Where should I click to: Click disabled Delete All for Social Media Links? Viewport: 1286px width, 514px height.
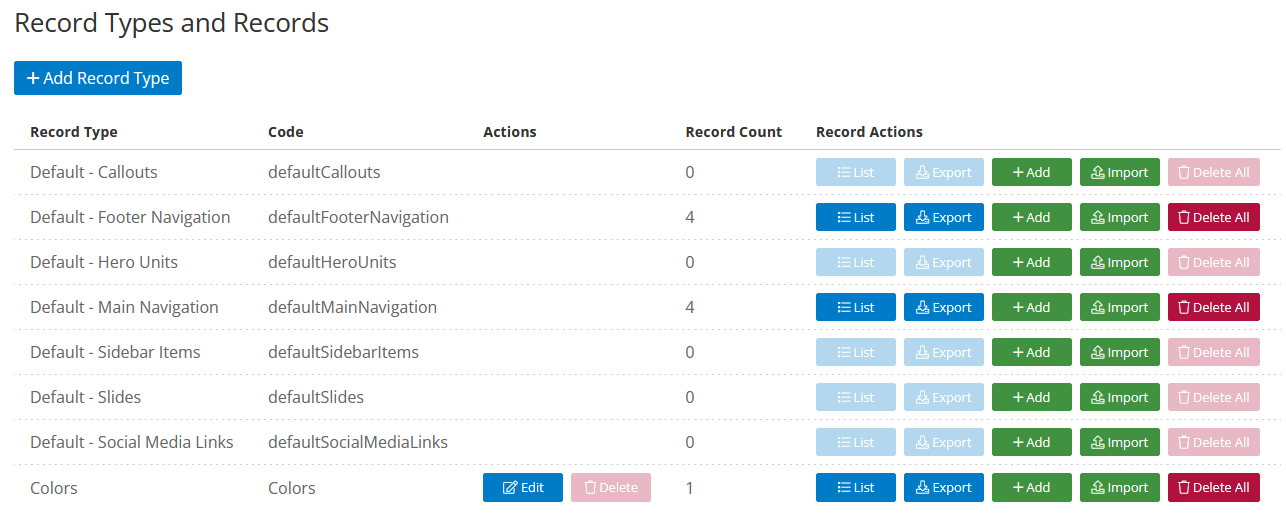(x=1214, y=442)
